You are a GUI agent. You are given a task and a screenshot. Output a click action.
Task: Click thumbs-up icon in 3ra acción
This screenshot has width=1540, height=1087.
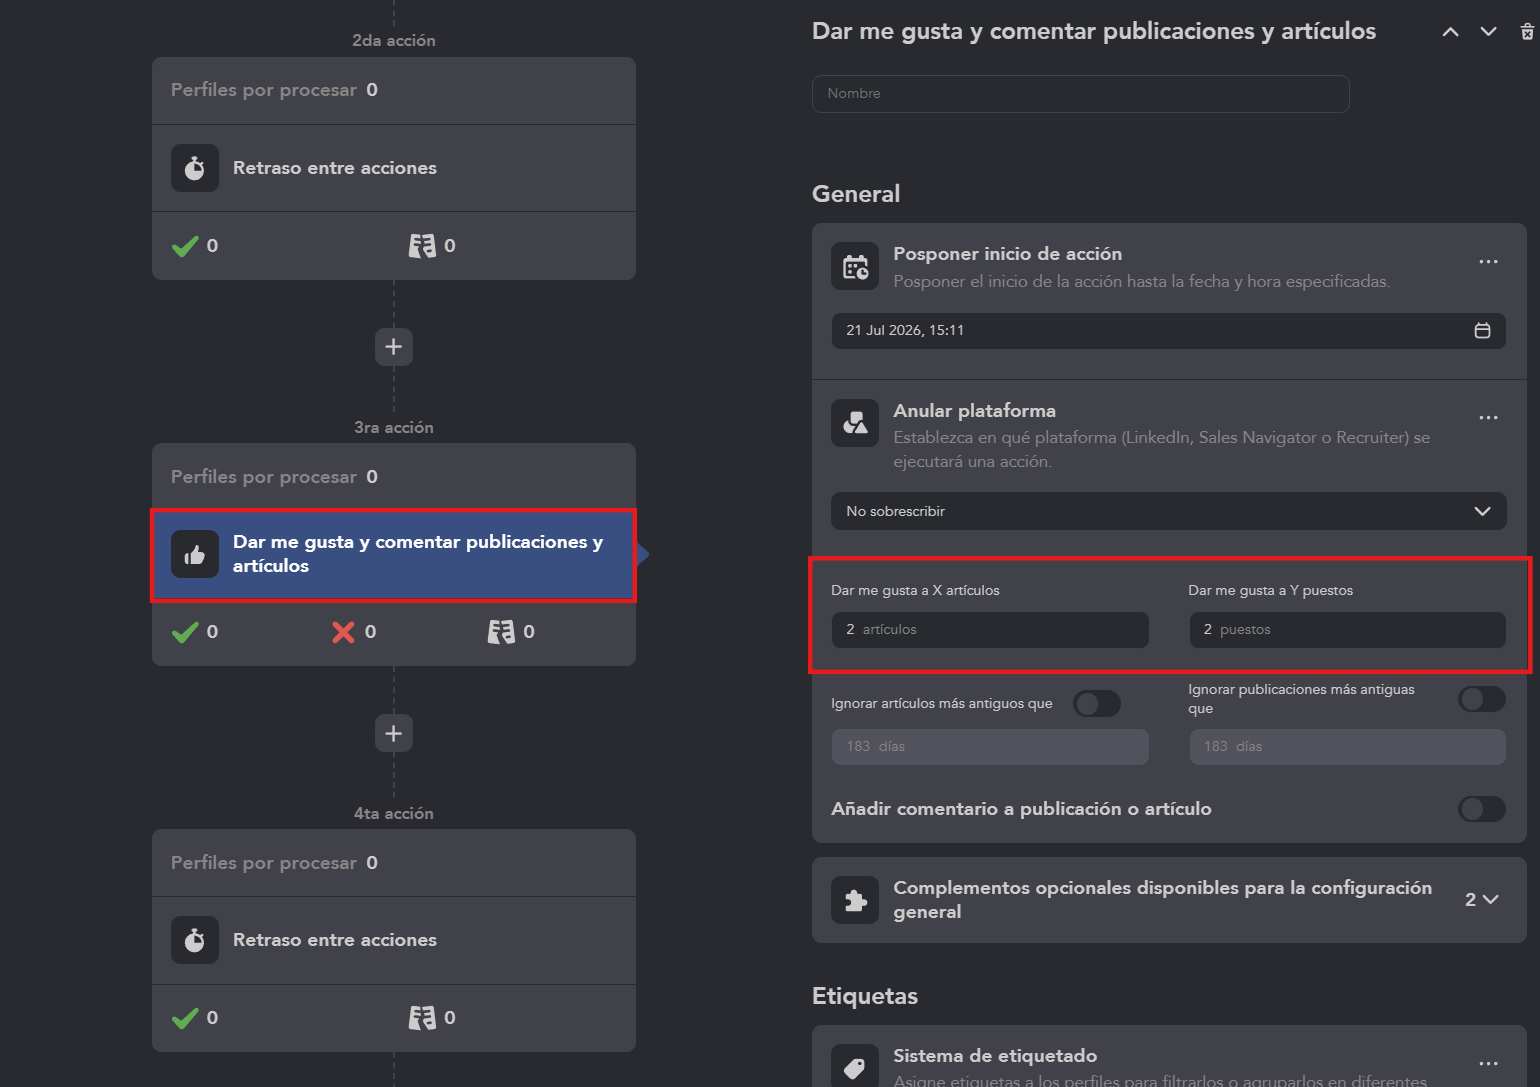coord(195,554)
